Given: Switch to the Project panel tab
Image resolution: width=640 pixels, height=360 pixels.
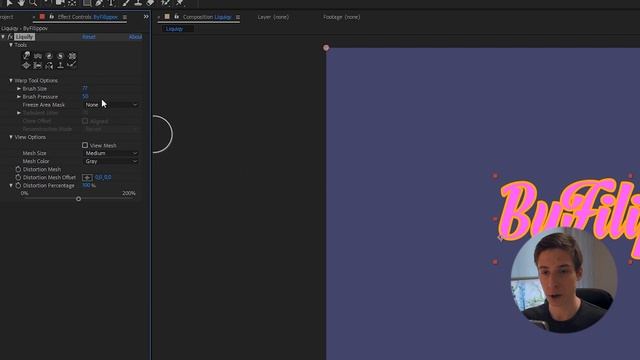Looking at the screenshot, I should point(7,17).
